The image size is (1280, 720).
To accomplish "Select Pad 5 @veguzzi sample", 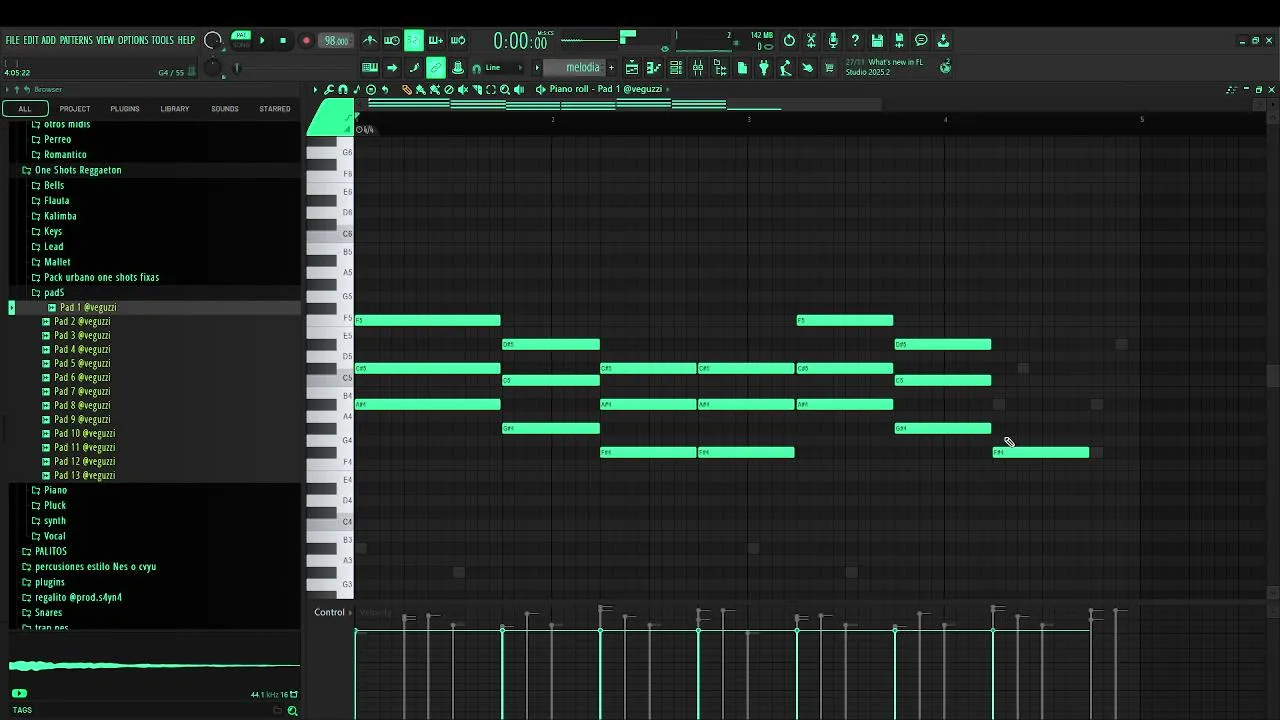I will (x=82, y=363).
